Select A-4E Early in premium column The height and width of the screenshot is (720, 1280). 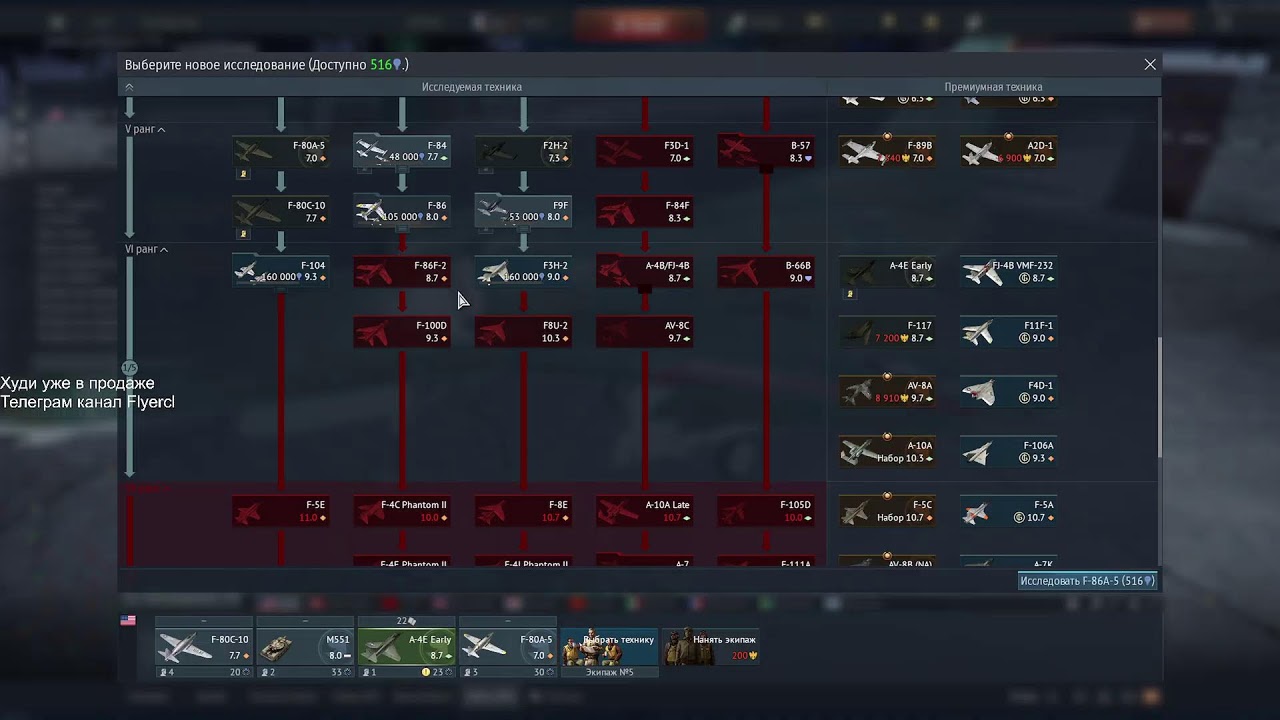point(887,272)
